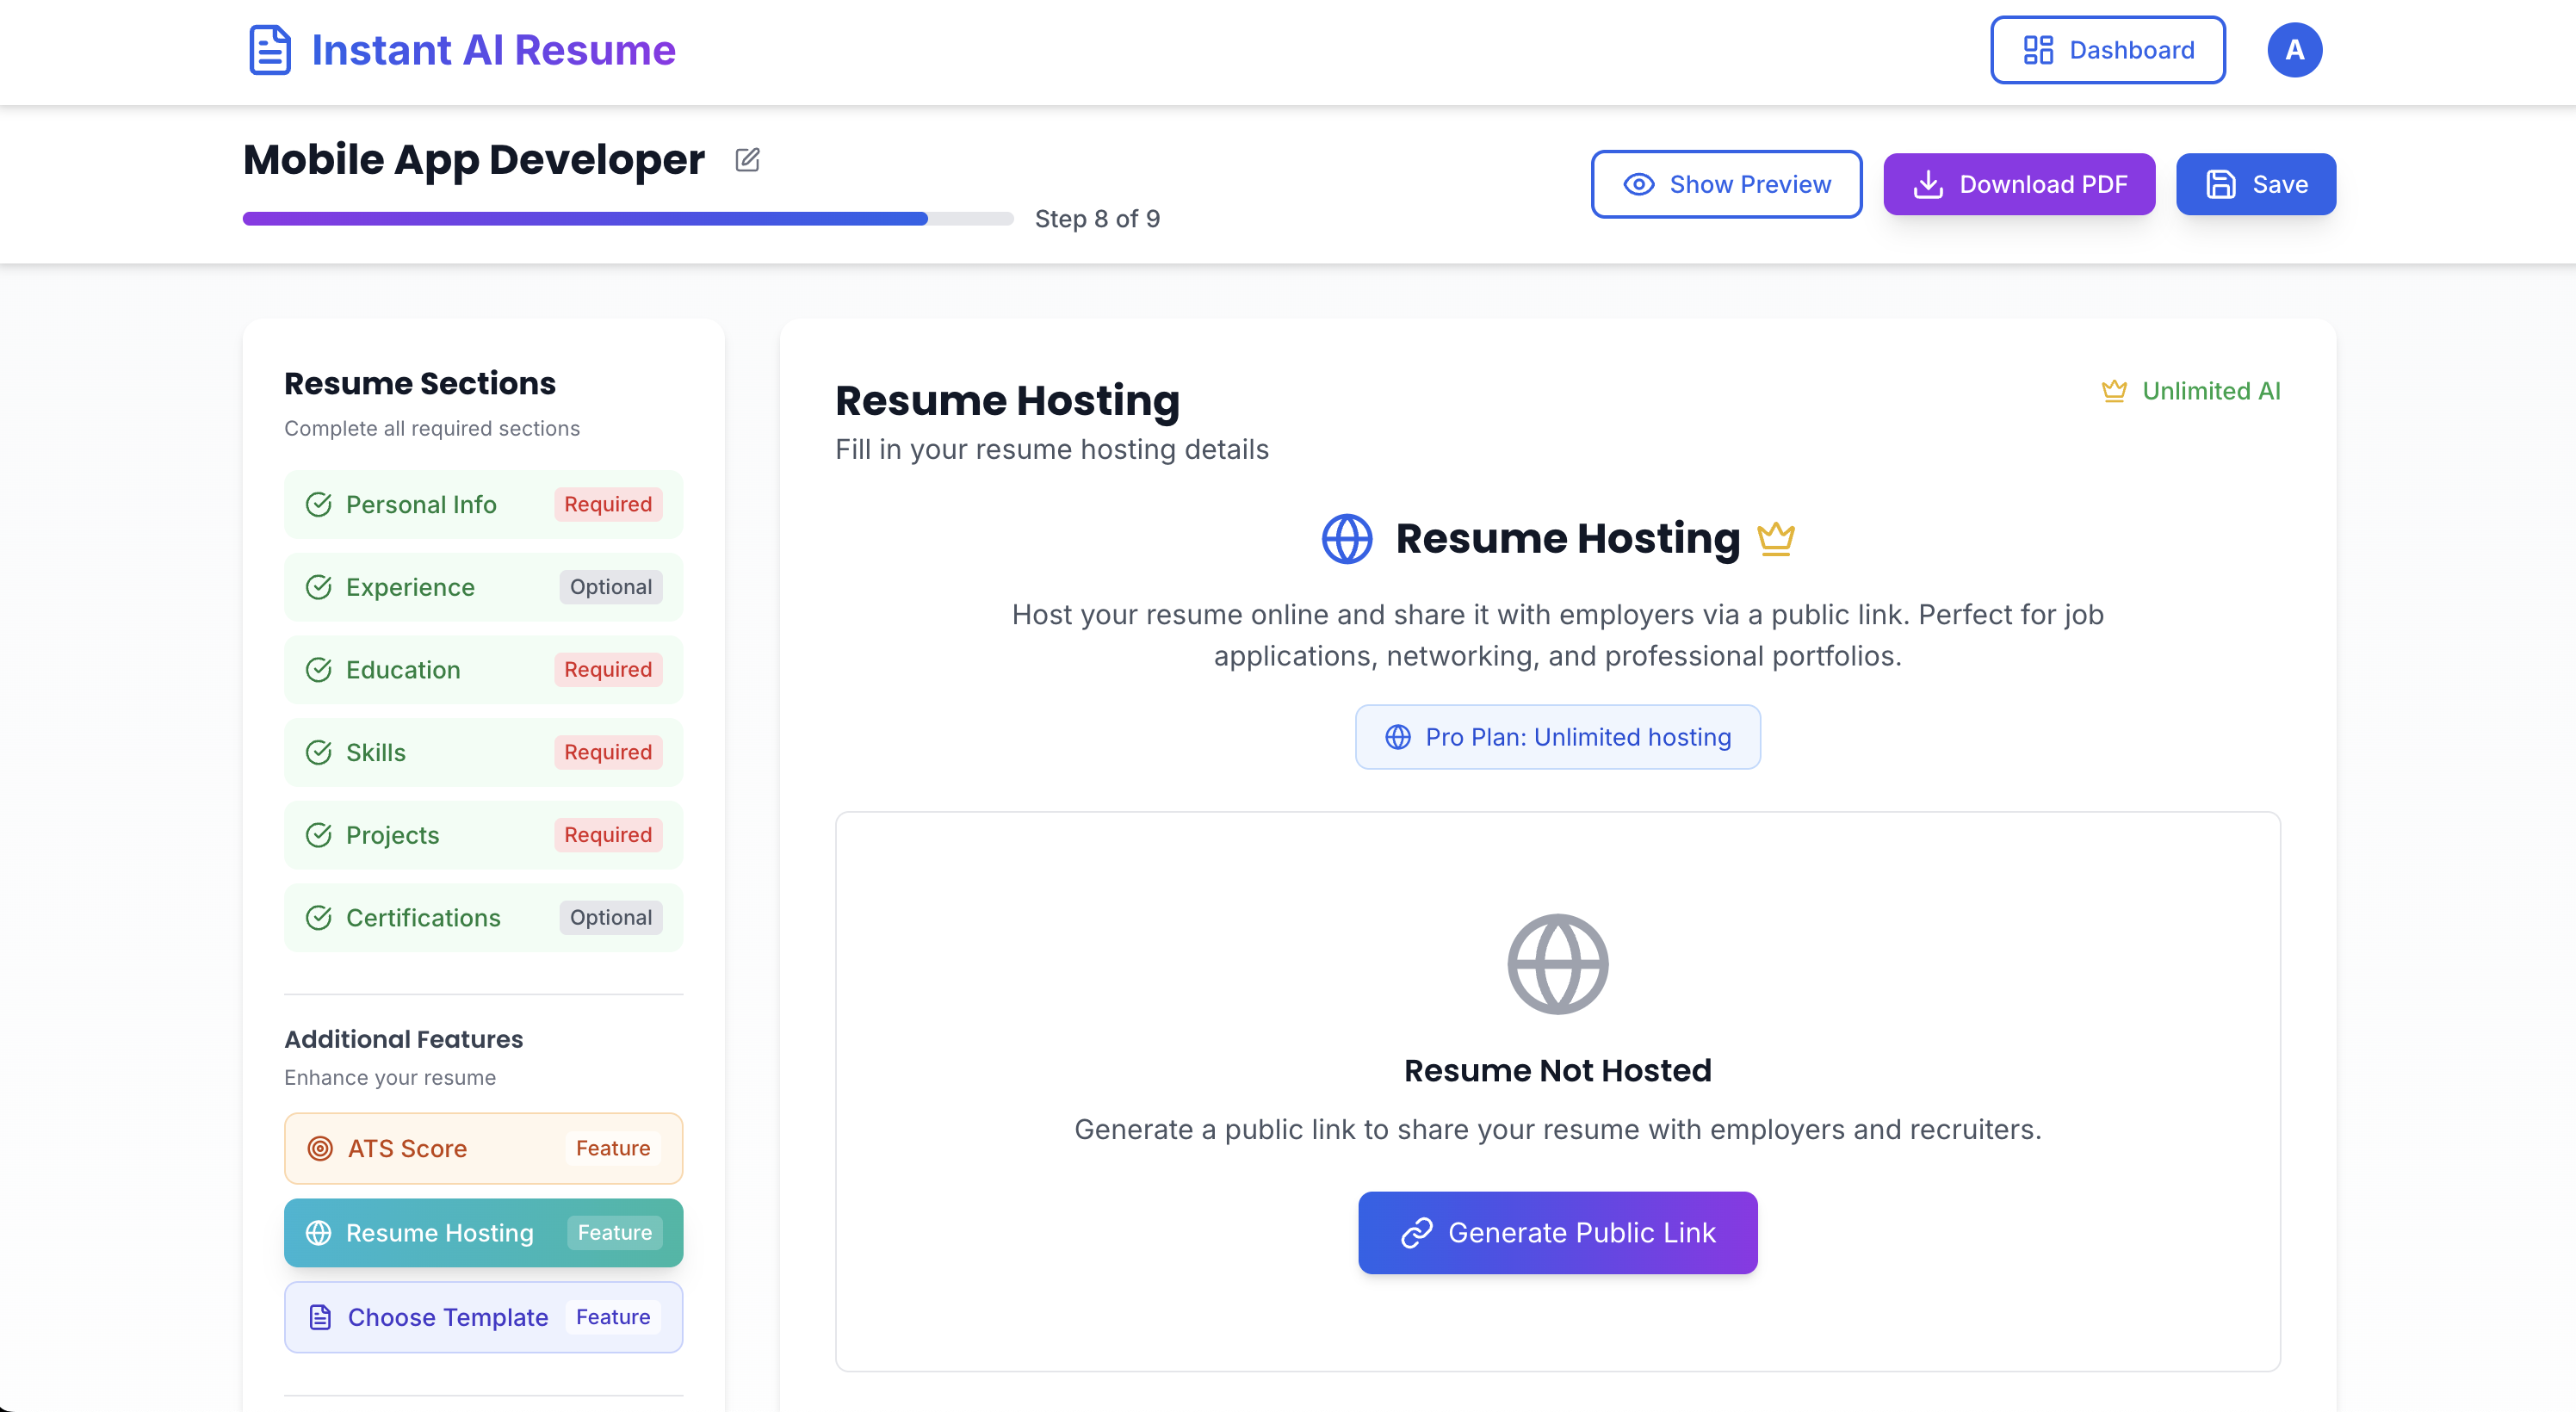Click the globe icon on the Resume Hosting sidebar item
This screenshot has width=2576, height=1412.
(x=320, y=1232)
